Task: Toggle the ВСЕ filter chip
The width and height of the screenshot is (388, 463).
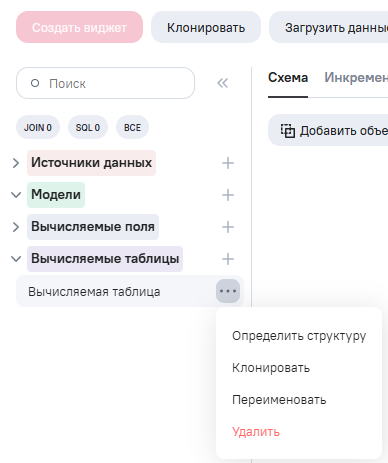Action: coord(132,127)
